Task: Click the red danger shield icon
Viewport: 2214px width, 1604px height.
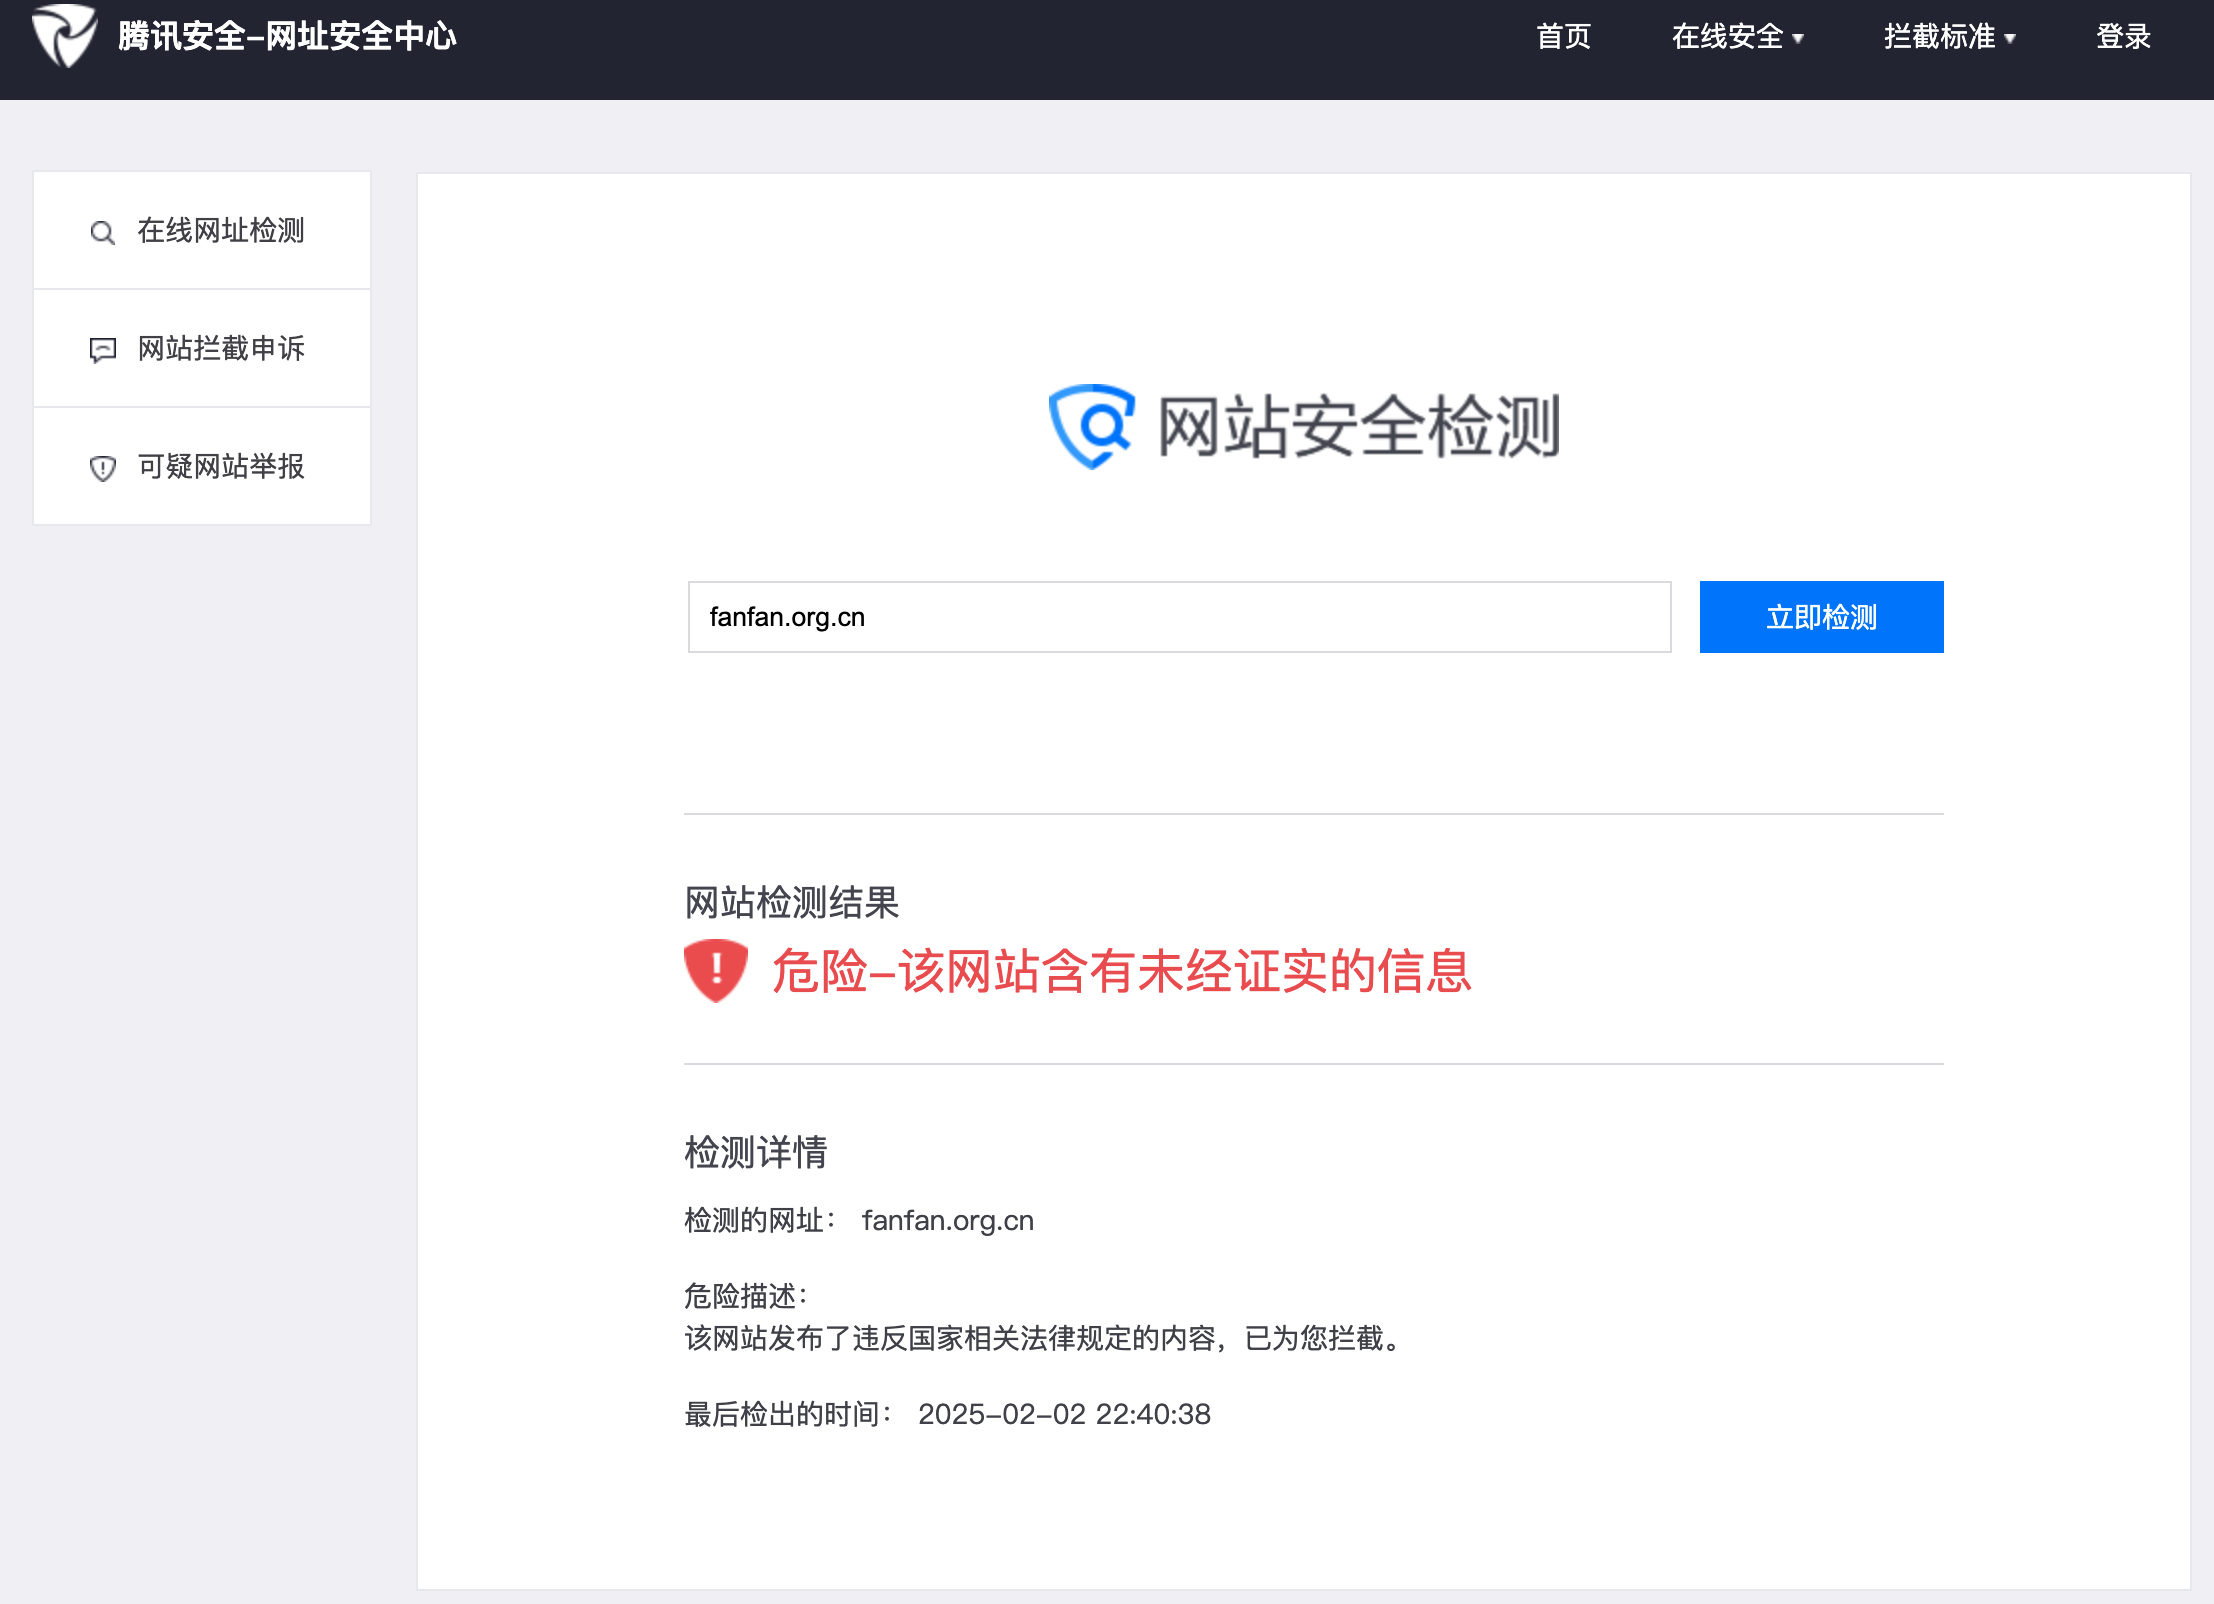Action: (715, 970)
